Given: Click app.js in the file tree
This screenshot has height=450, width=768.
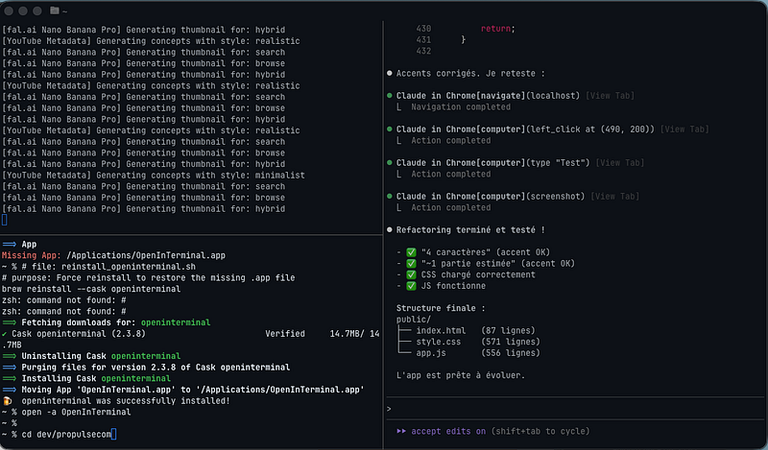Looking at the screenshot, I should 431,353.
